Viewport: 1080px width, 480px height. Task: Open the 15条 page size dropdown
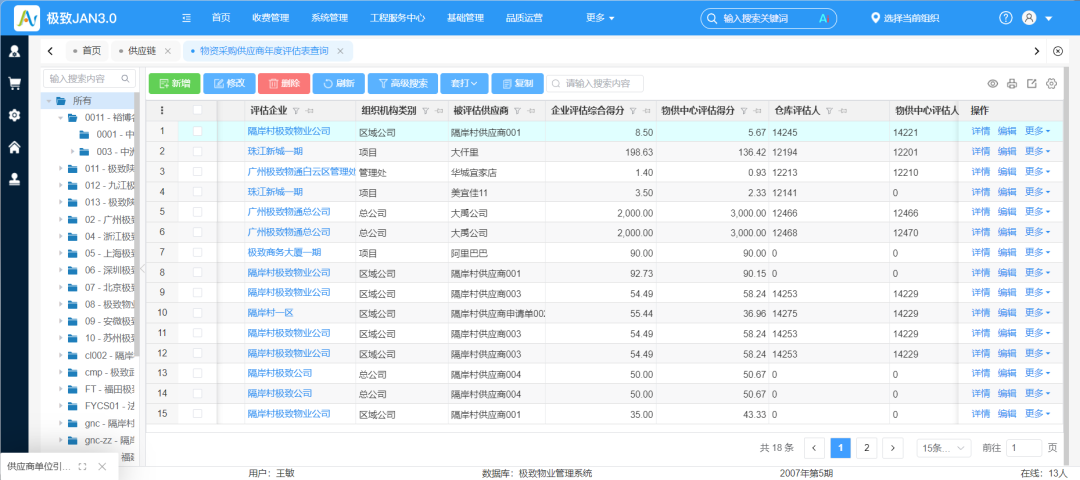pos(944,448)
